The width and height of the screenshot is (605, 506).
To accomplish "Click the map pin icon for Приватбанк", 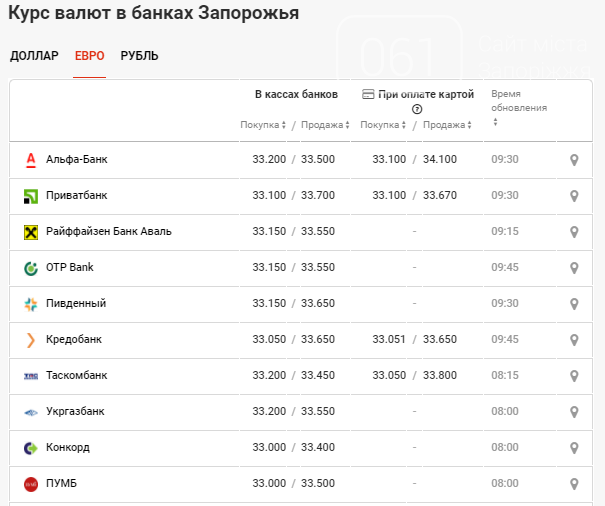I will click(x=574, y=196).
